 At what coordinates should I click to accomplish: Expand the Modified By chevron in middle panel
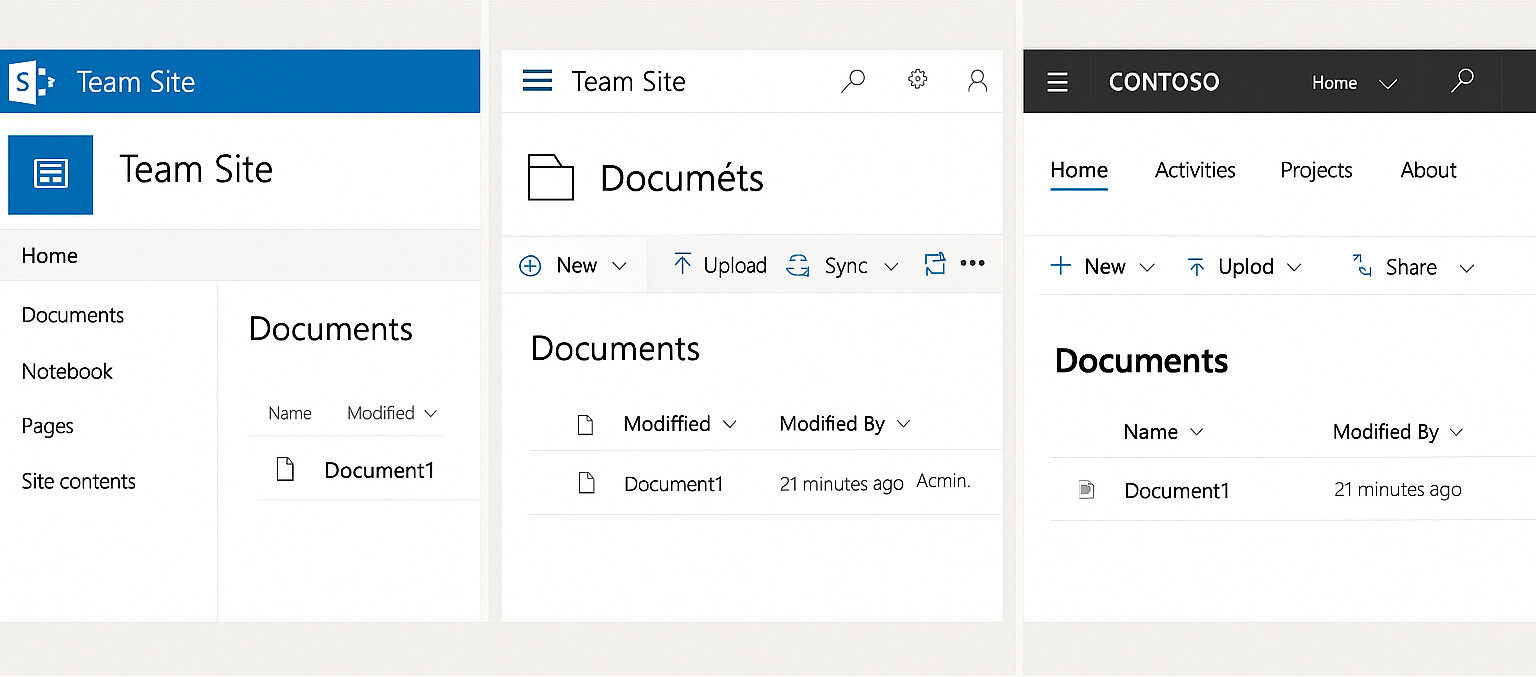[x=904, y=424]
